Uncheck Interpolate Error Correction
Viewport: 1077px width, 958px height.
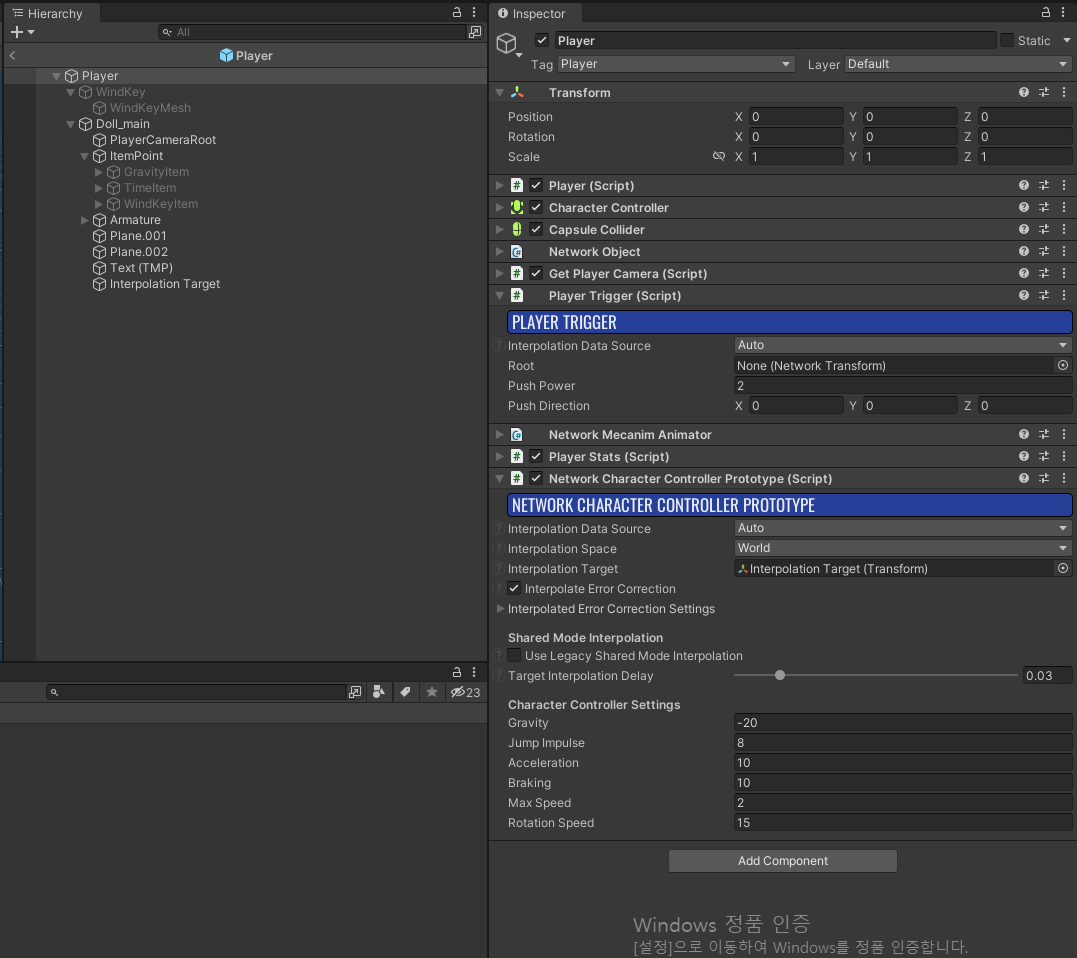[x=514, y=589]
